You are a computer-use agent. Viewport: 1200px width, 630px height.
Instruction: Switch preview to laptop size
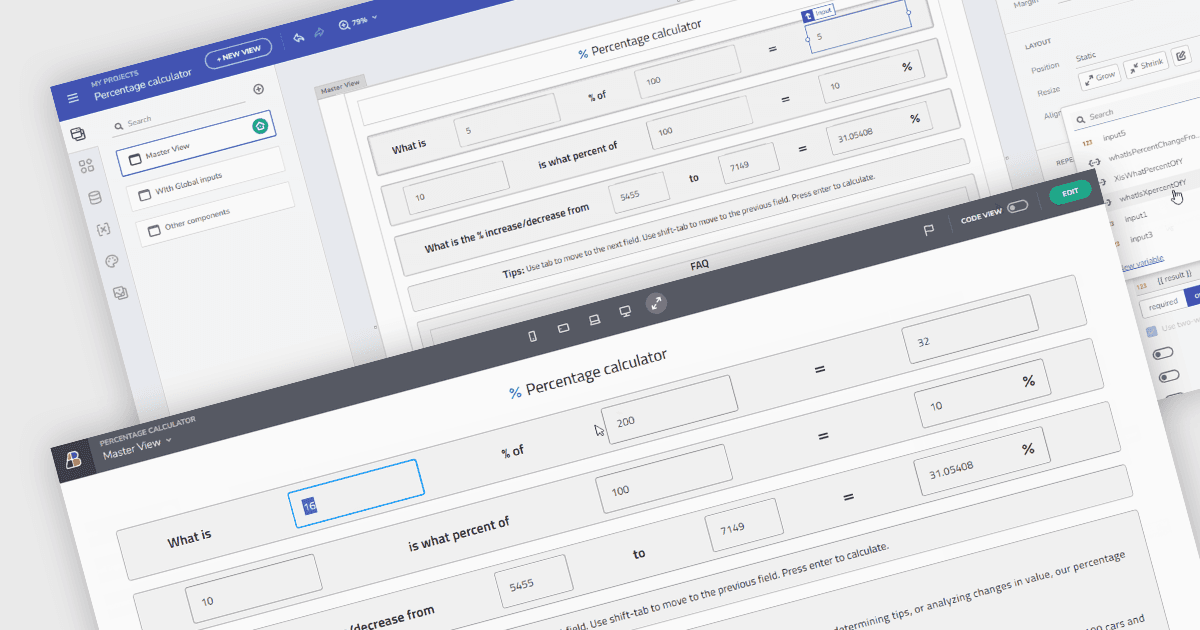coord(594,320)
